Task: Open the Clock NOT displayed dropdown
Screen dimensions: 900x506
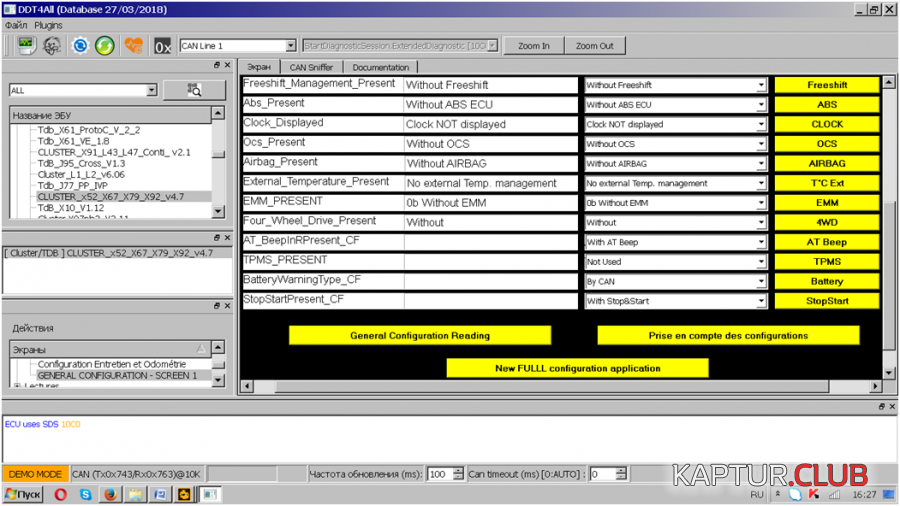Action: tap(761, 124)
